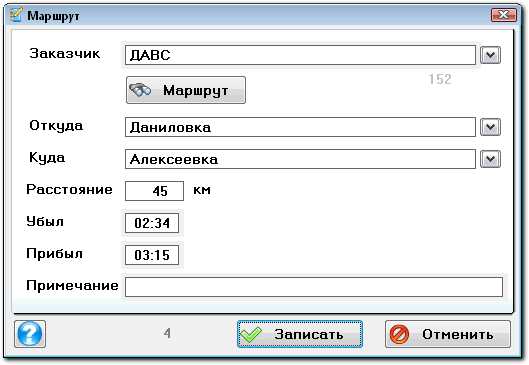Click the green checkmark icon on Записать
The image size is (529, 365).
(251, 334)
